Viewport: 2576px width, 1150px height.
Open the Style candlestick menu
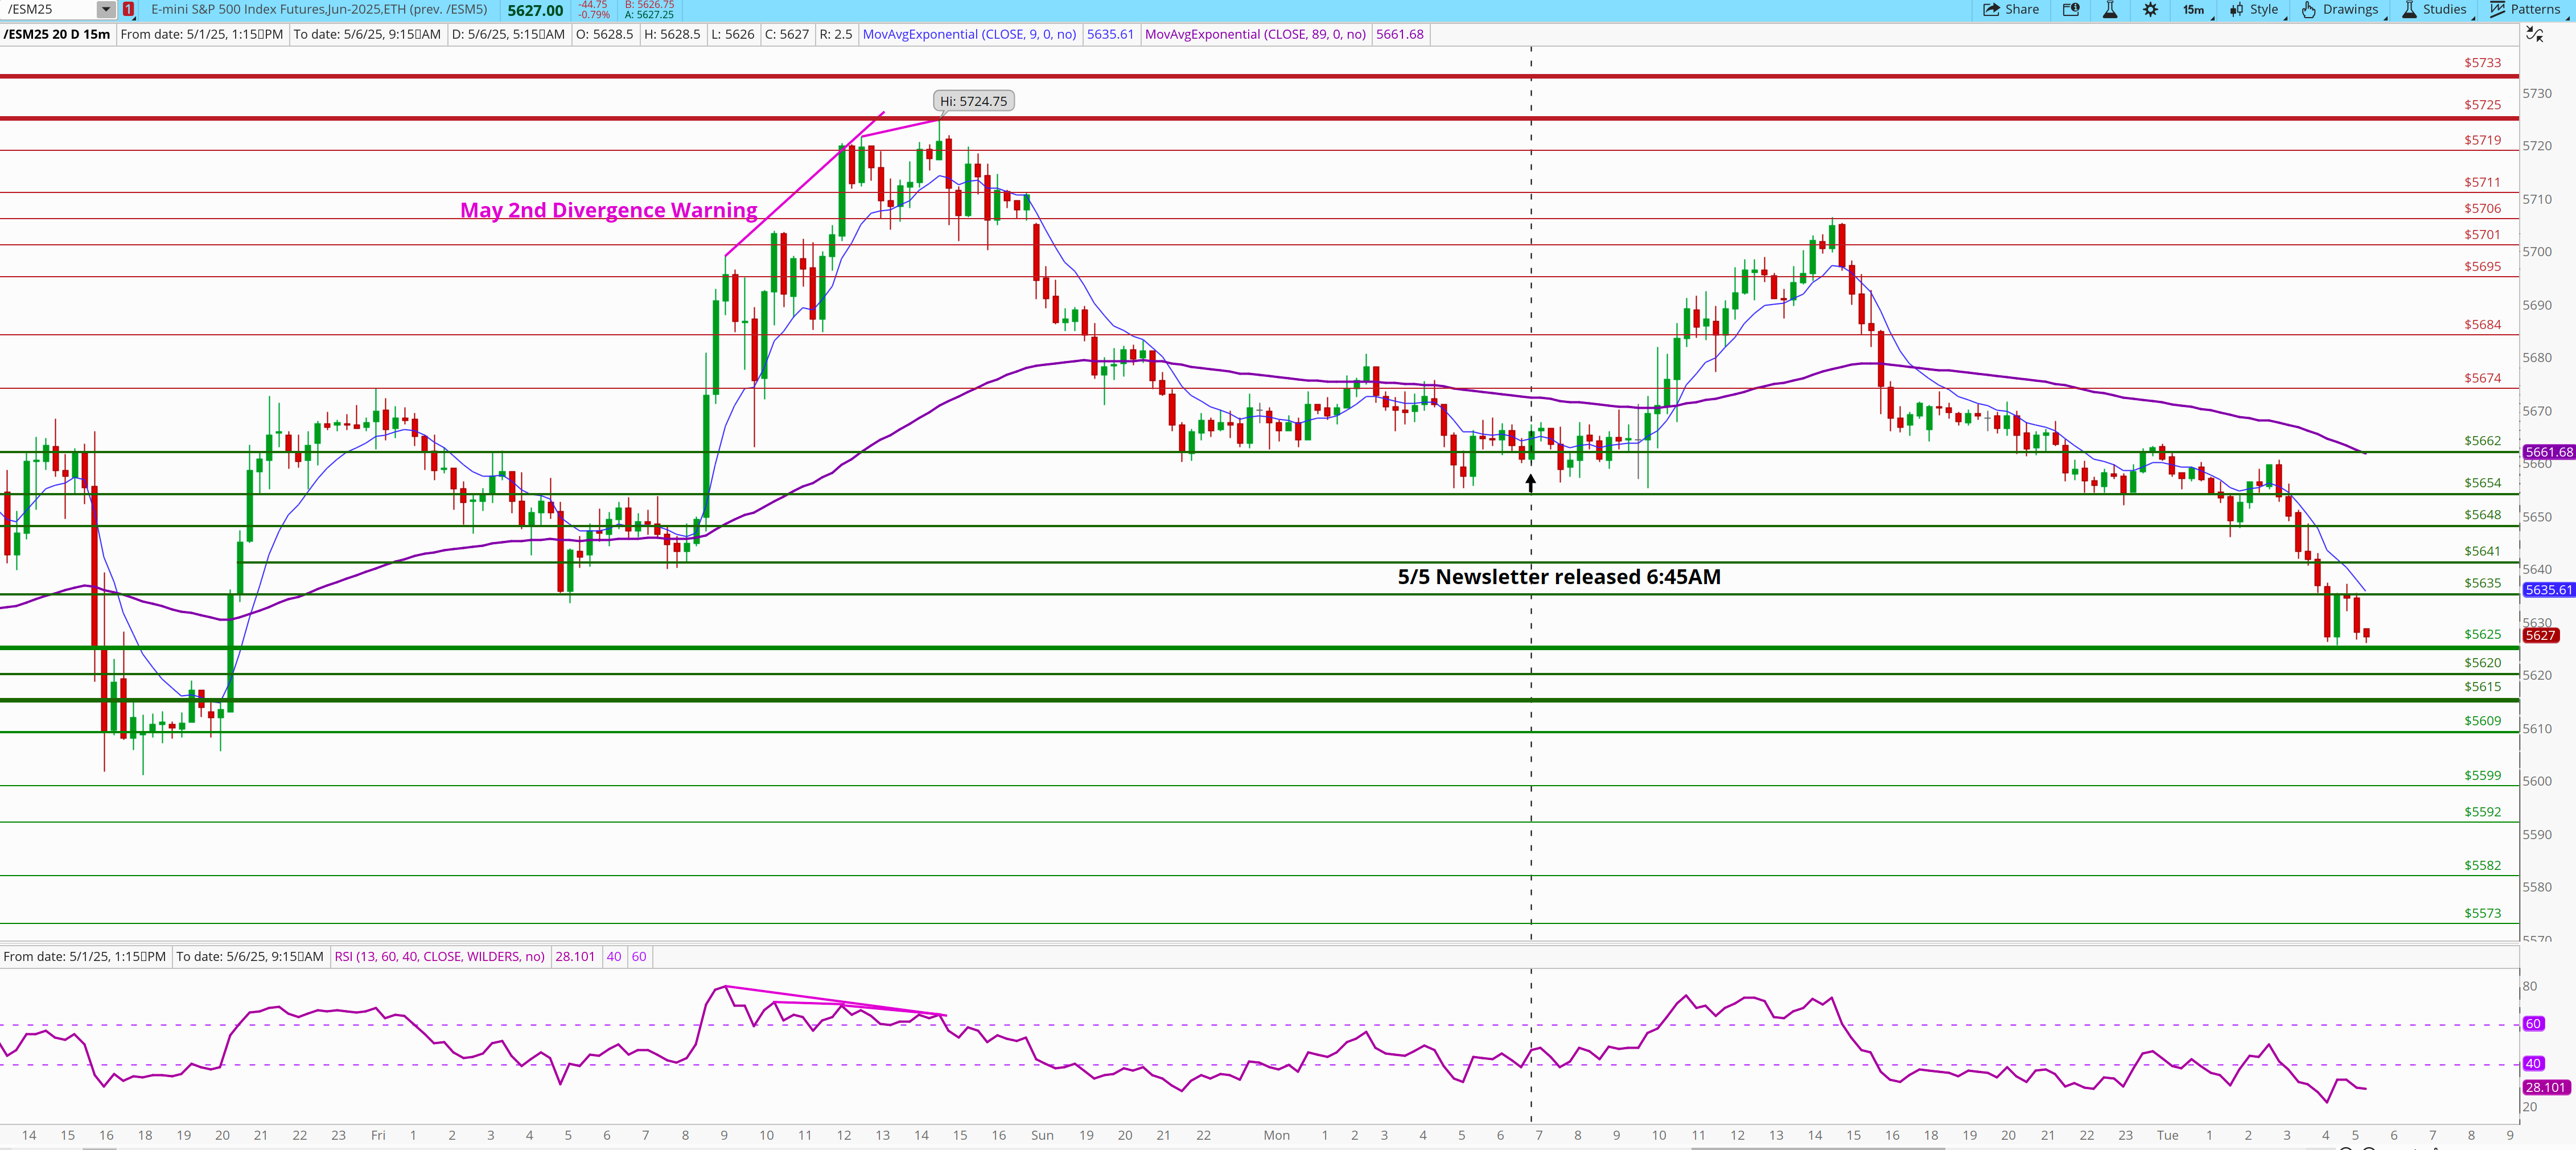coord(2255,10)
